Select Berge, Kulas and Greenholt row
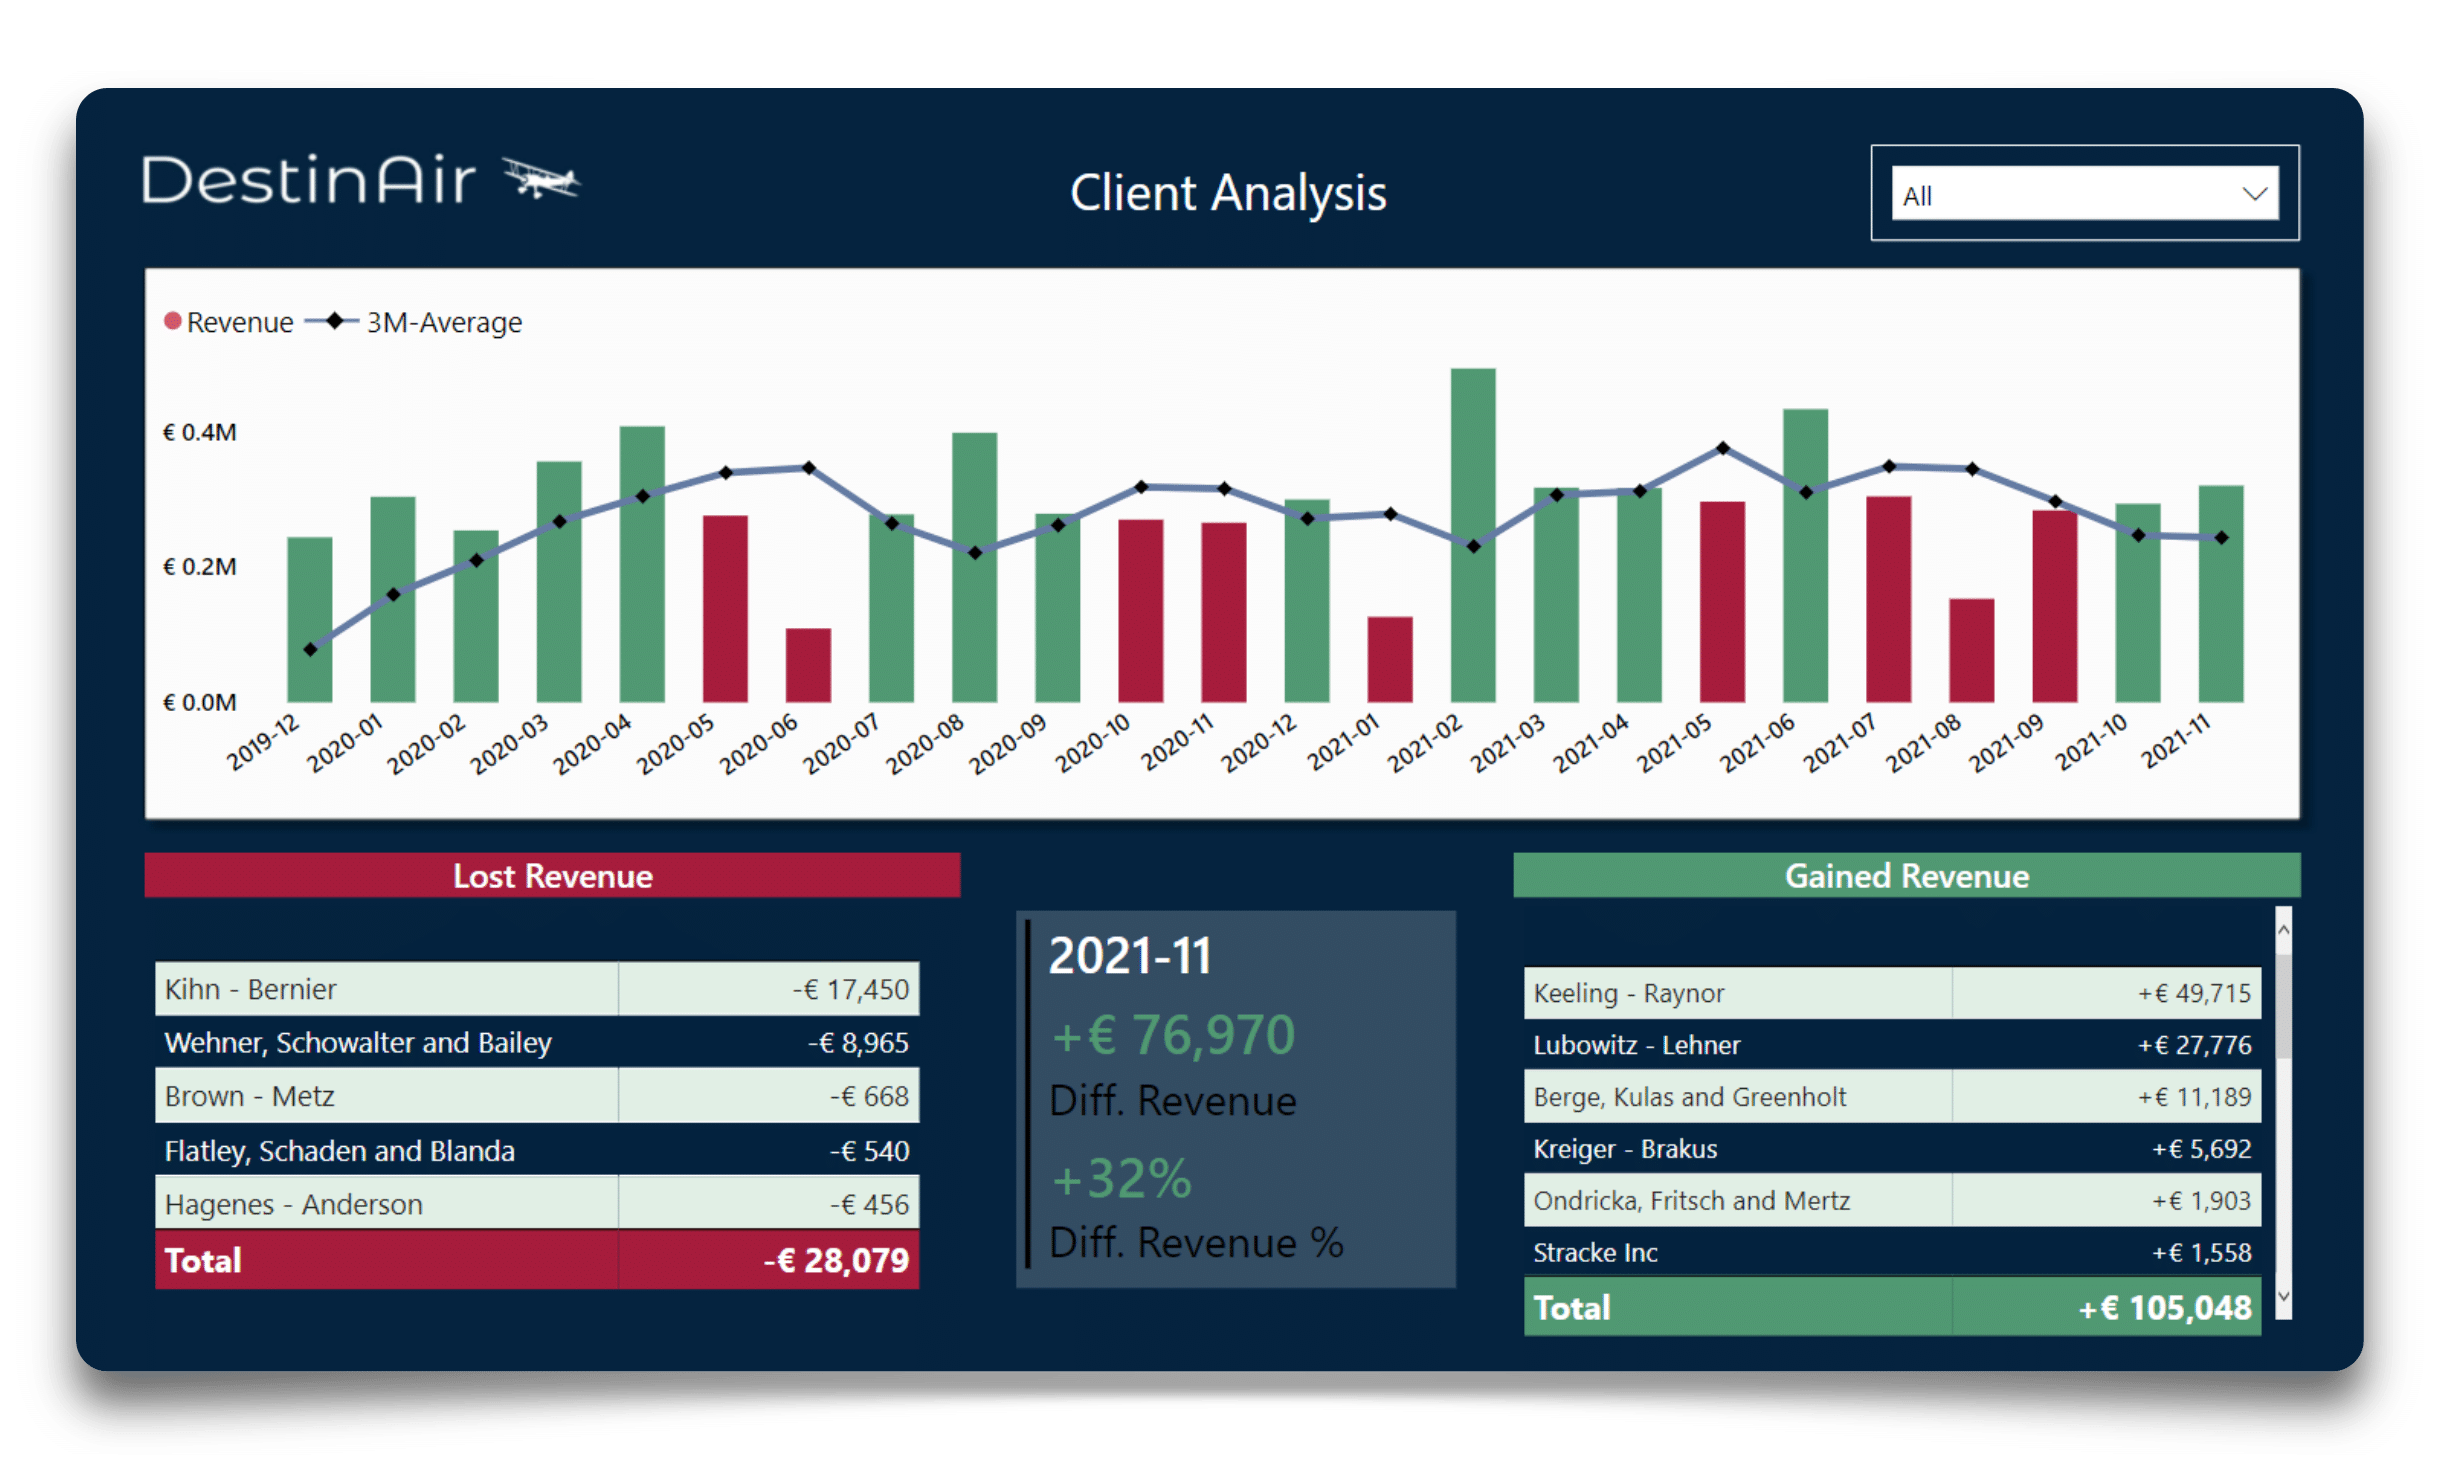Viewport: 2440px width, 1469px height. [x=1892, y=1097]
